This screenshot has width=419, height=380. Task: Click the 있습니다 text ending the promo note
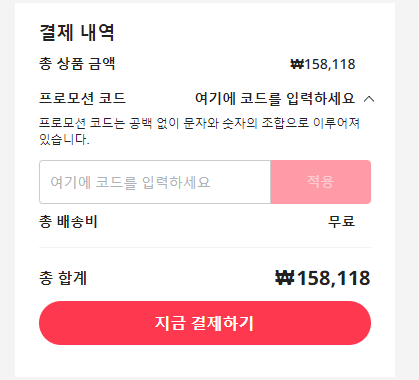click(x=64, y=139)
